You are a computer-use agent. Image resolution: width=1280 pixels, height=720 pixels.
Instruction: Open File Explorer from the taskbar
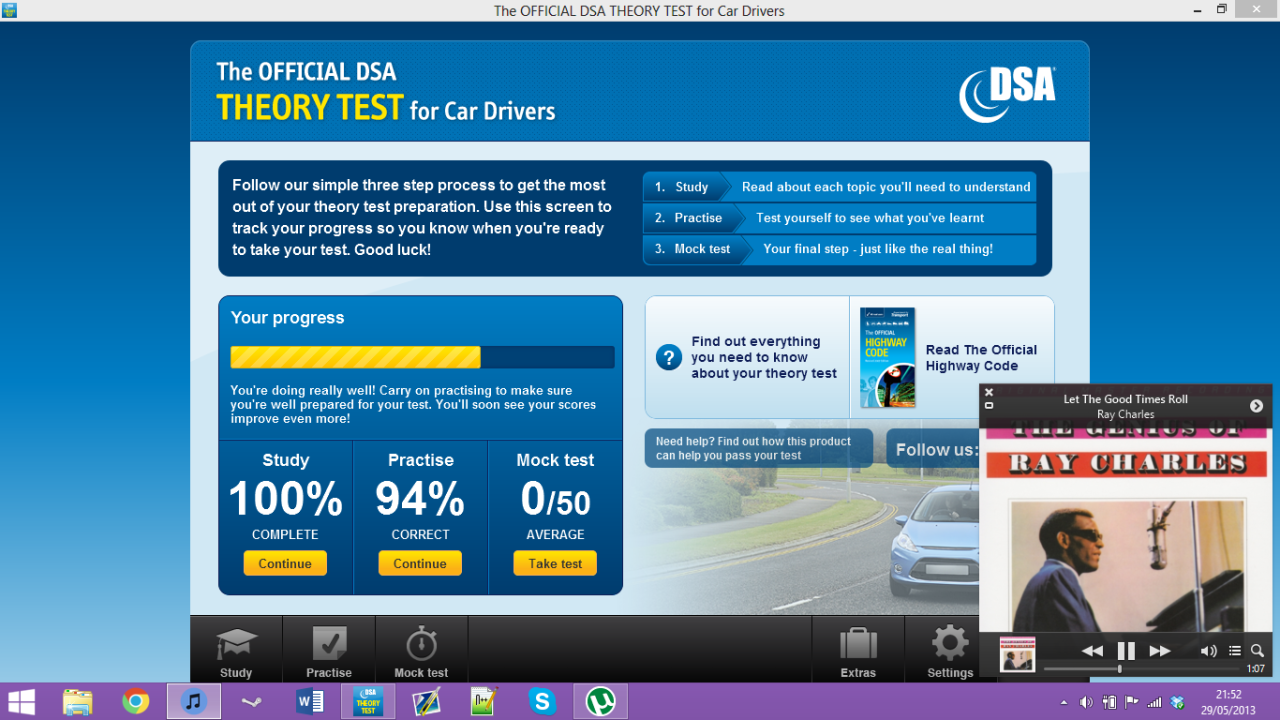[78, 701]
